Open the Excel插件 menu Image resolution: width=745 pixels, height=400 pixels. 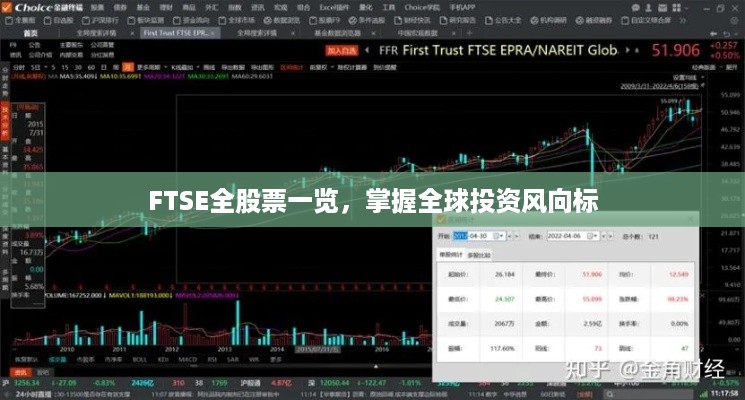[x=334, y=8]
